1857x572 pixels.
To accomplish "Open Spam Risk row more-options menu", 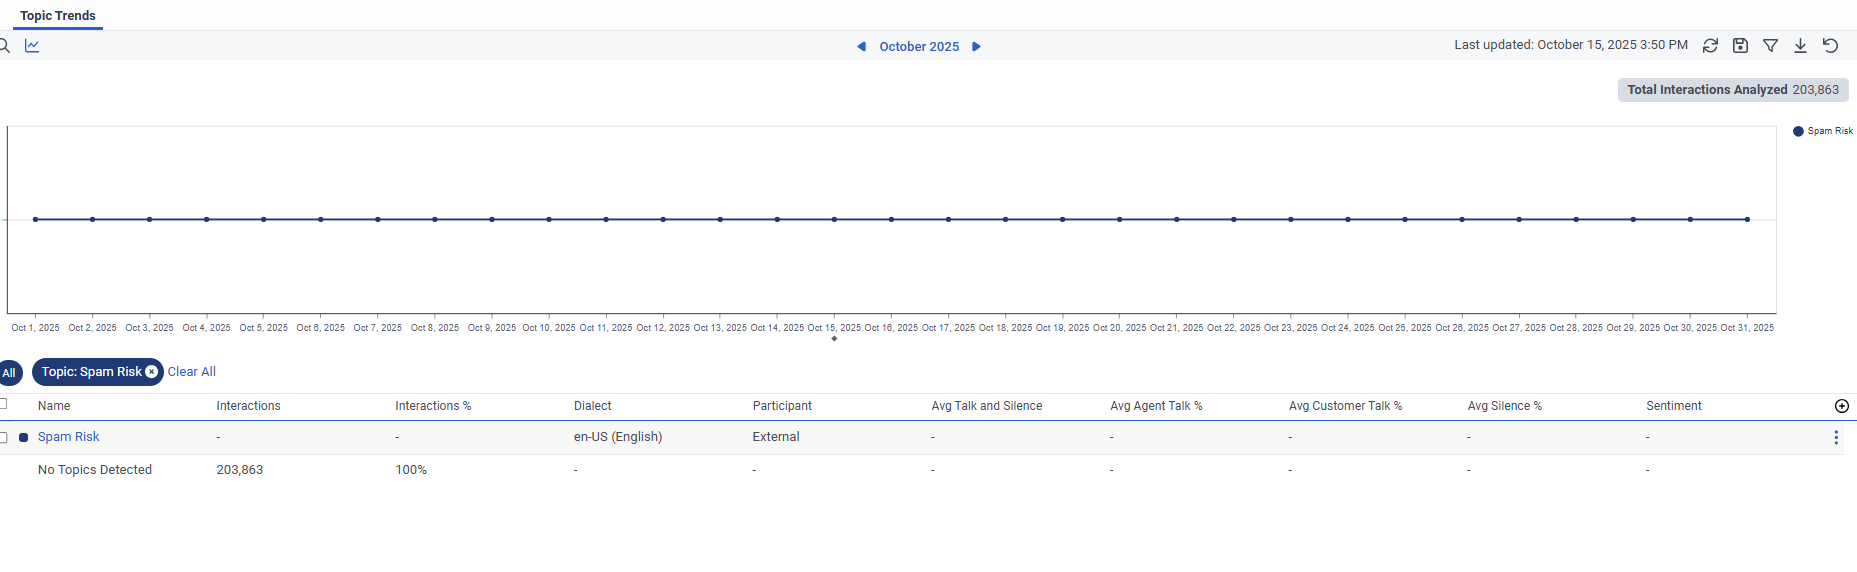I will pos(1836,437).
